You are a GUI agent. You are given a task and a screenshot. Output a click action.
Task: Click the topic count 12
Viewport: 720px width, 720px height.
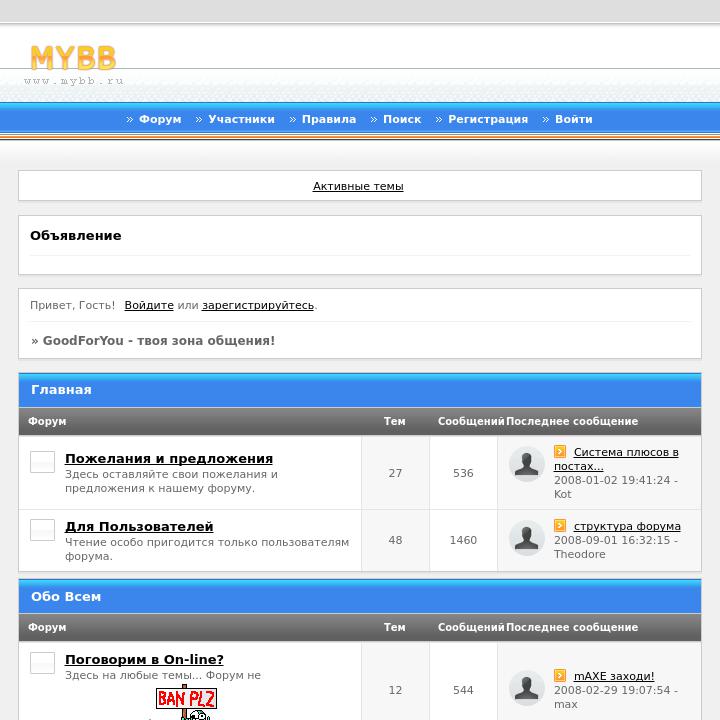[x=395, y=690]
